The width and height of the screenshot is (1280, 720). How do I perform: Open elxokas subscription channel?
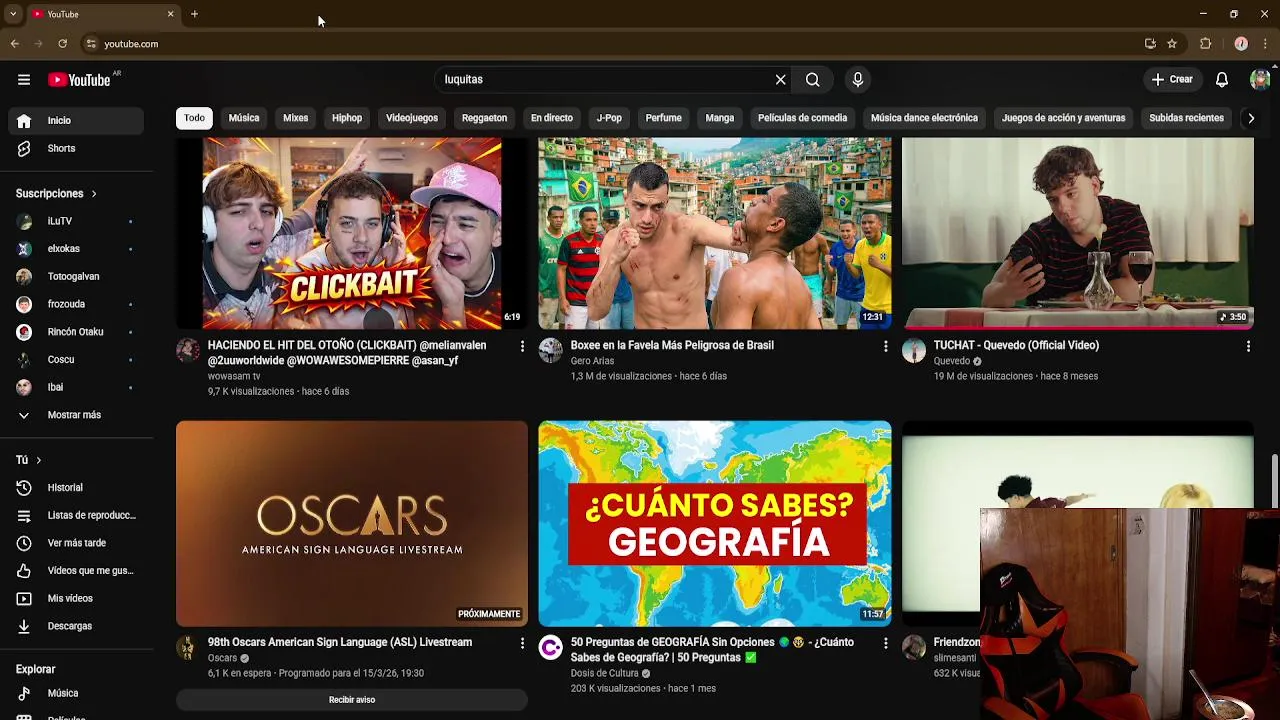point(76,249)
